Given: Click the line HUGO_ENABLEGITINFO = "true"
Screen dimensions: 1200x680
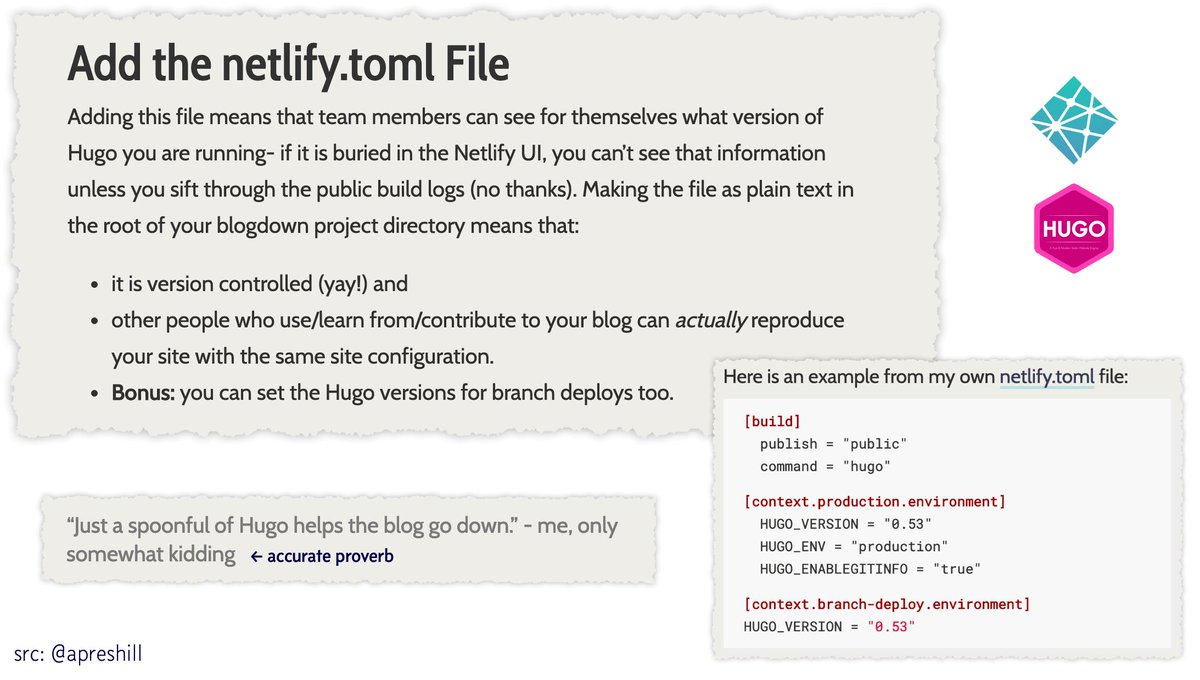Looking at the screenshot, I should (x=871, y=569).
